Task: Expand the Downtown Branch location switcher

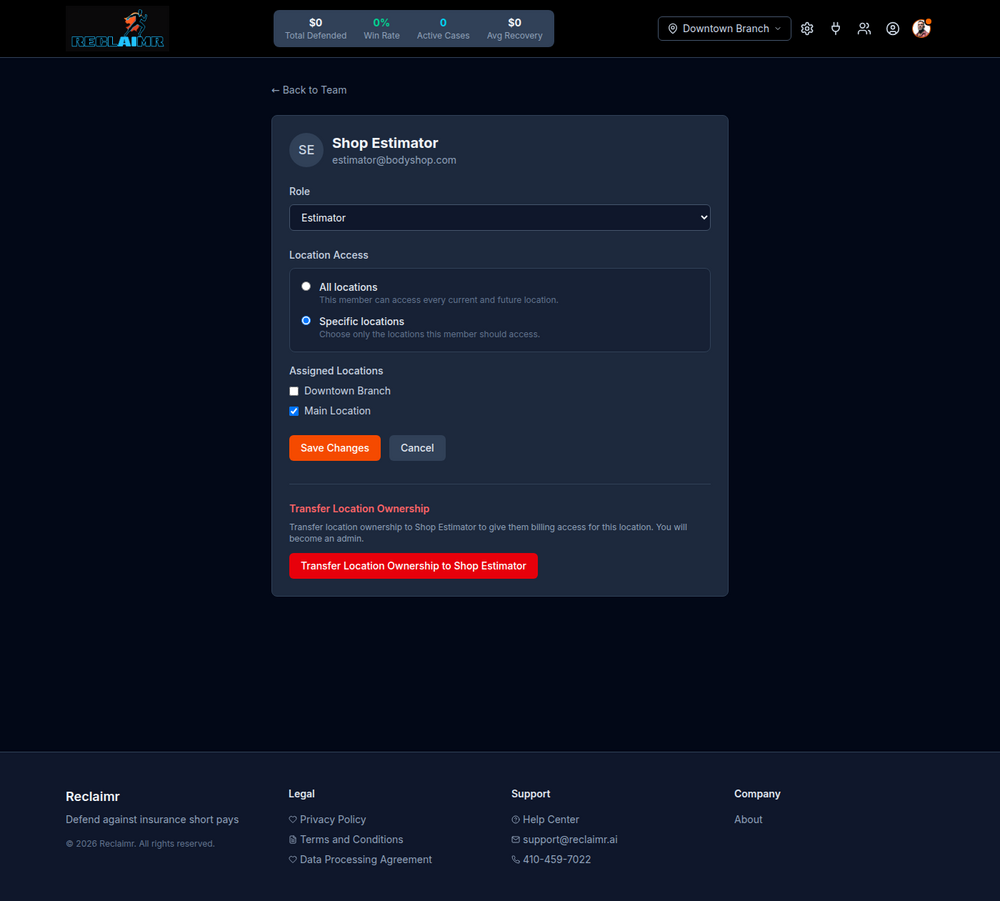Action: click(724, 29)
